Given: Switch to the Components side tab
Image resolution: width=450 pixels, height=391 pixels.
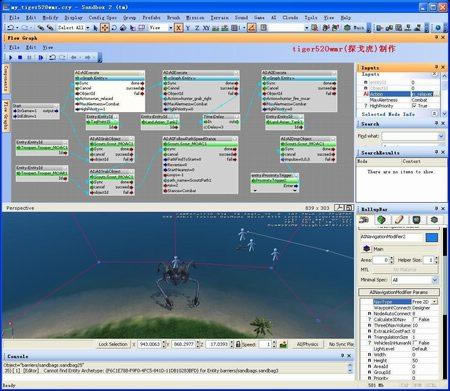Looking at the screenshot, I should click(x=6, y=79).
